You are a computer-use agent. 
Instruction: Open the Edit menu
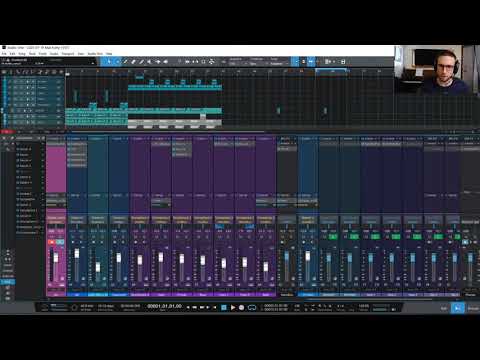point(12,53)
